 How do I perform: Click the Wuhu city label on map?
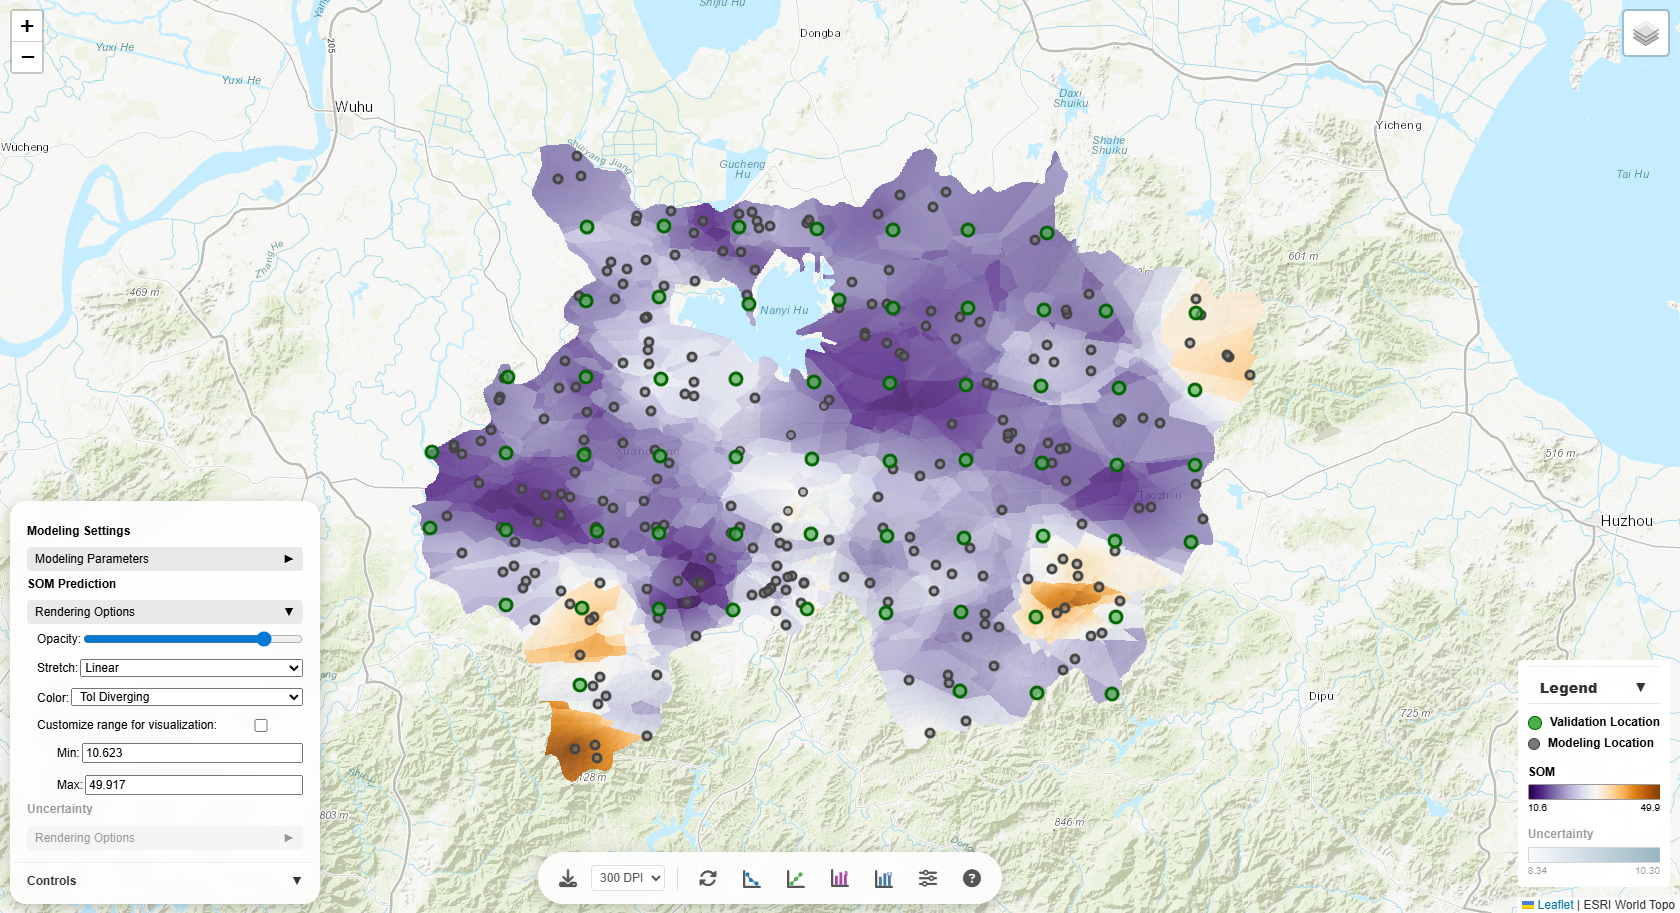click(x=354, y=107)
